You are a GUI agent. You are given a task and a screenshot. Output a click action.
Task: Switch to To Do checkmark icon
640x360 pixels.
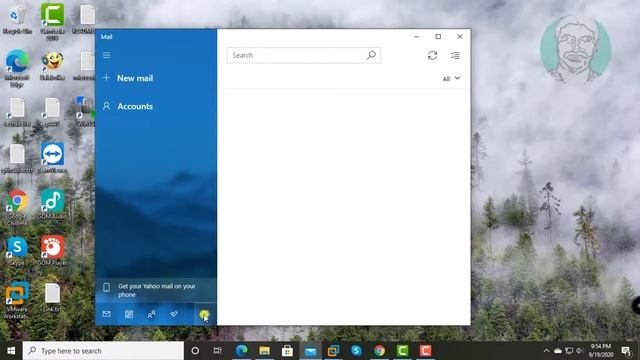pos(174,314)
